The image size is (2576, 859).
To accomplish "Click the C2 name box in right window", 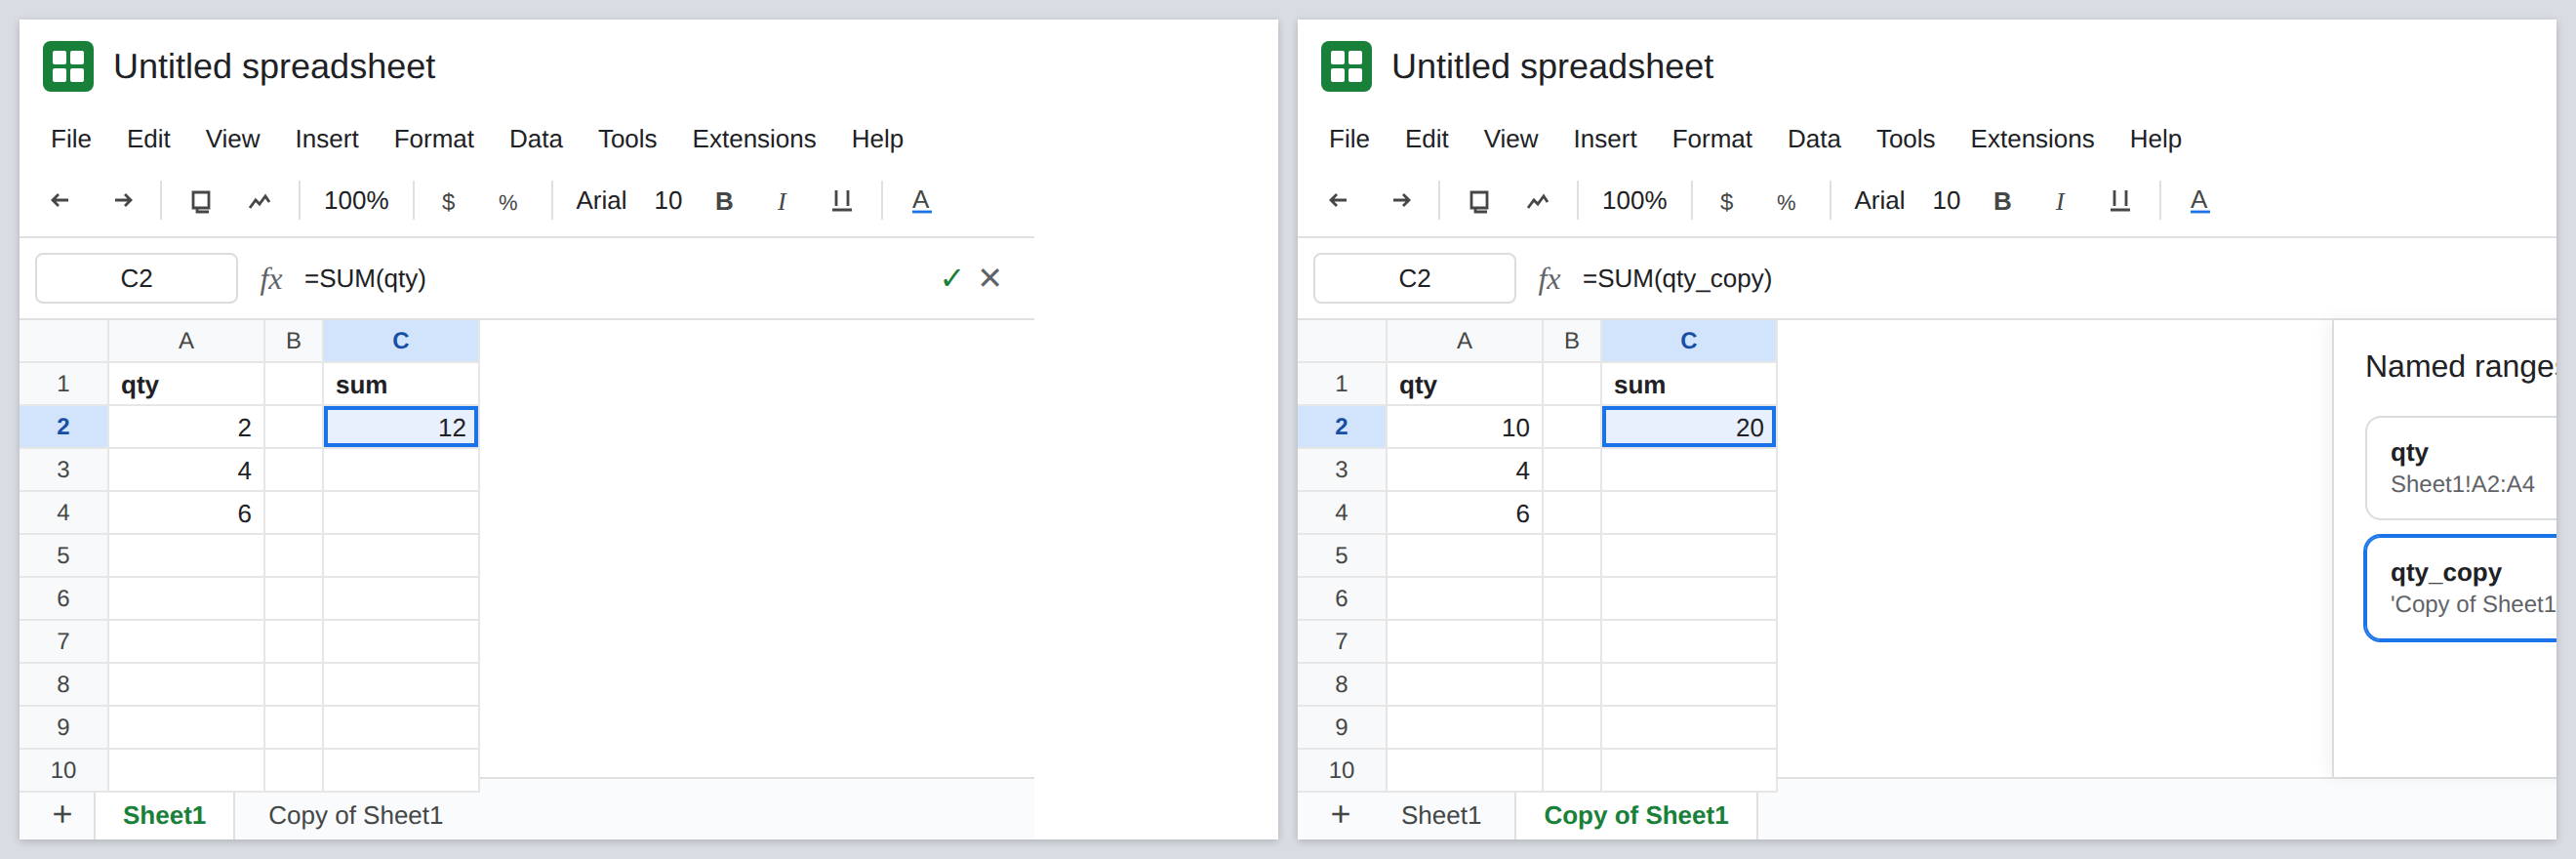I will [x=1414, y=278].
